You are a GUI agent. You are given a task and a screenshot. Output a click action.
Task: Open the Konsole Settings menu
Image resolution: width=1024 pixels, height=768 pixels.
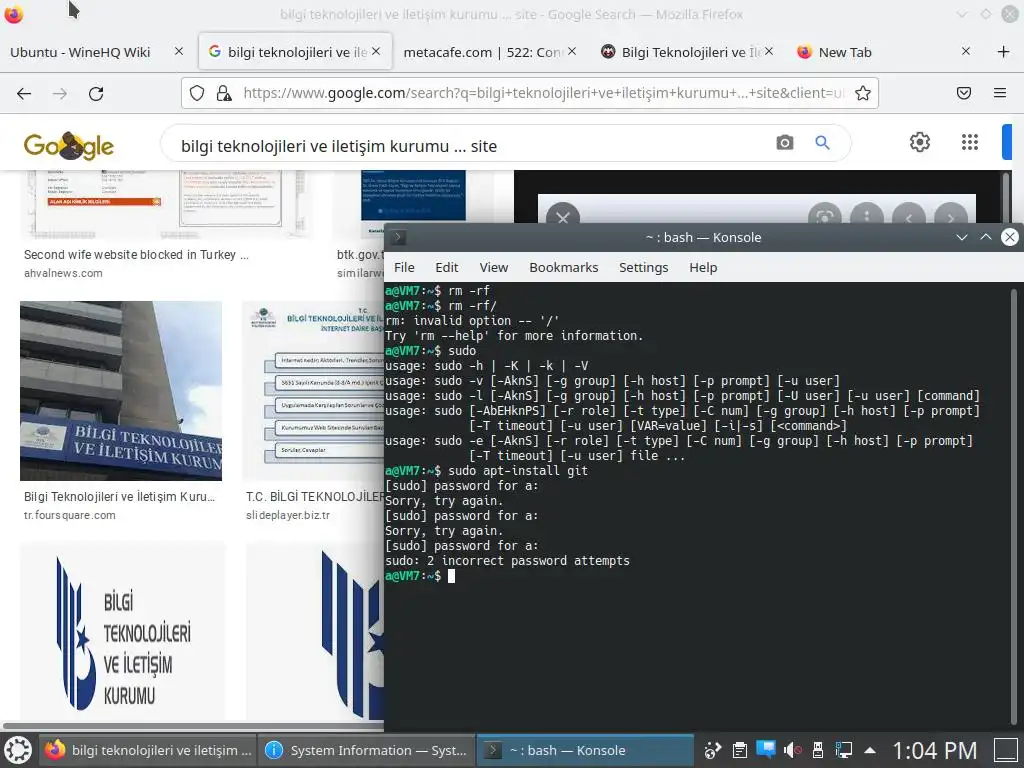pos(643,267)
